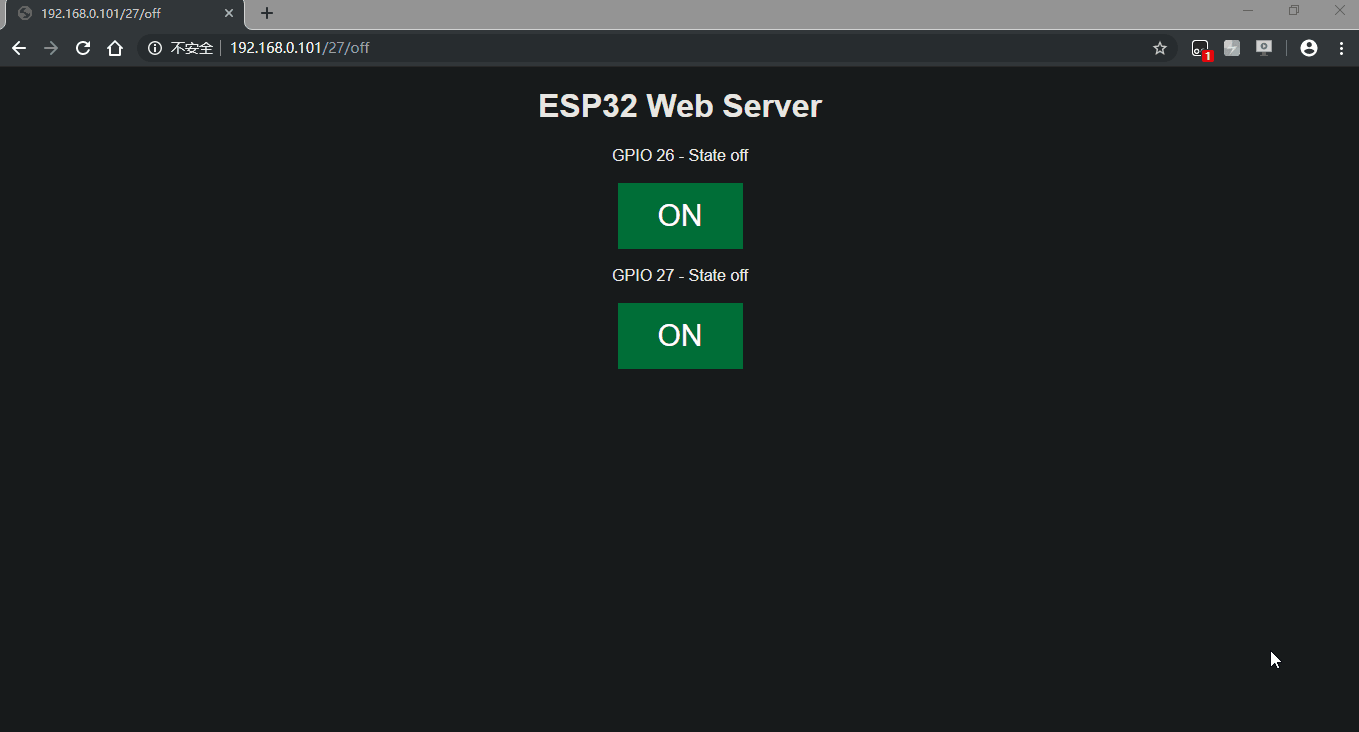The height and width of the screenshot is (732, 1359).
Task: Turn ON GPIO 27
Action: (680, 336)
